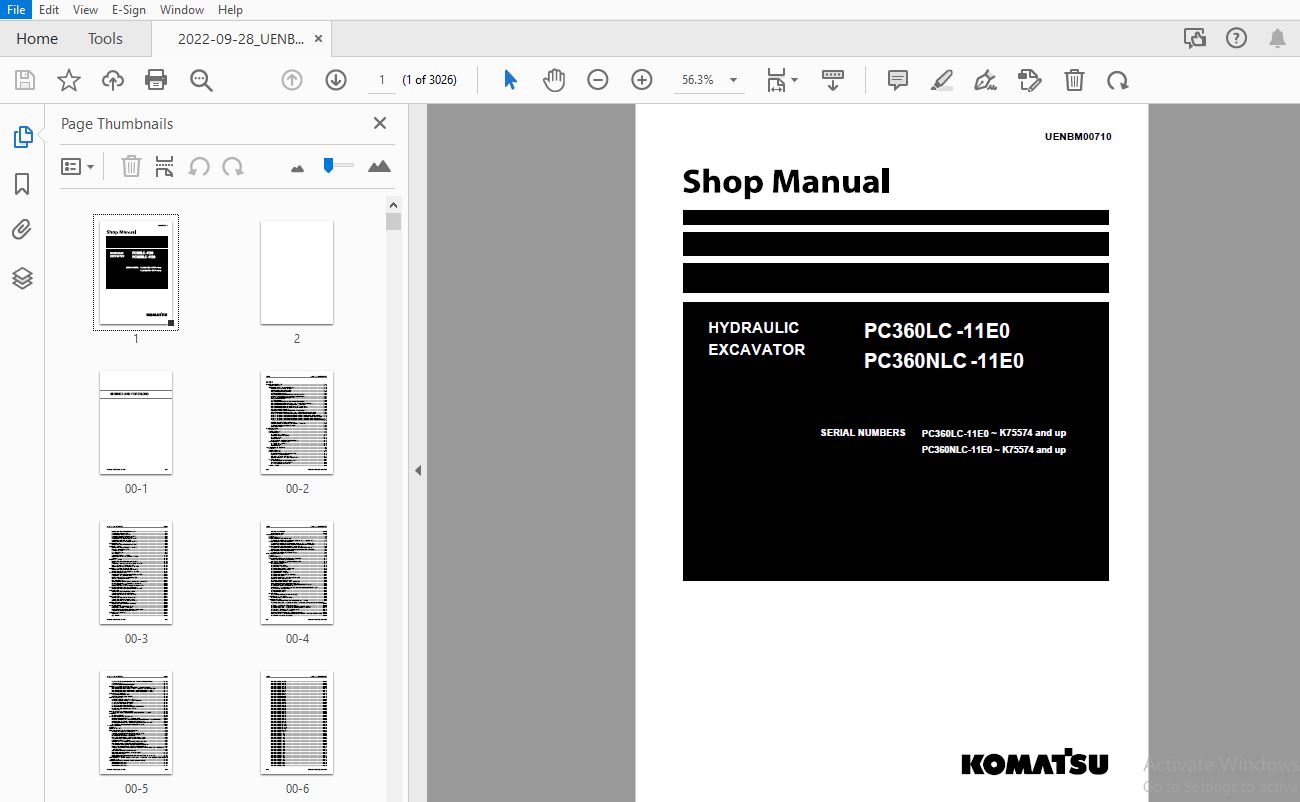Delete the page with the toolbar trash icon
The height and width of the screenshot is (802, 1300).
1074,80
